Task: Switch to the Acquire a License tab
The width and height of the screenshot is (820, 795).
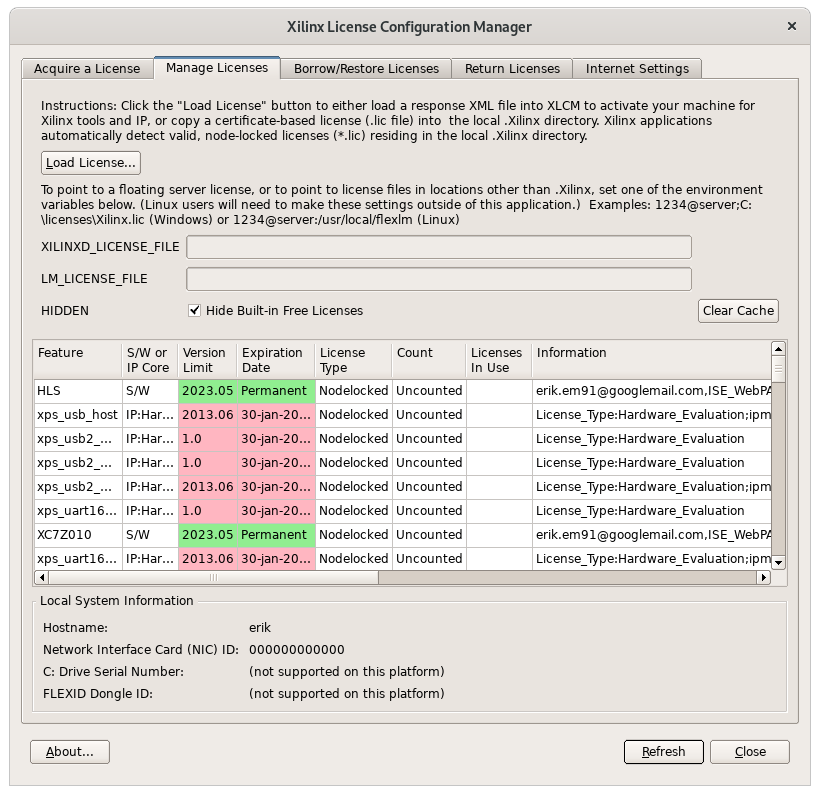Action: [x=87, y=69]
